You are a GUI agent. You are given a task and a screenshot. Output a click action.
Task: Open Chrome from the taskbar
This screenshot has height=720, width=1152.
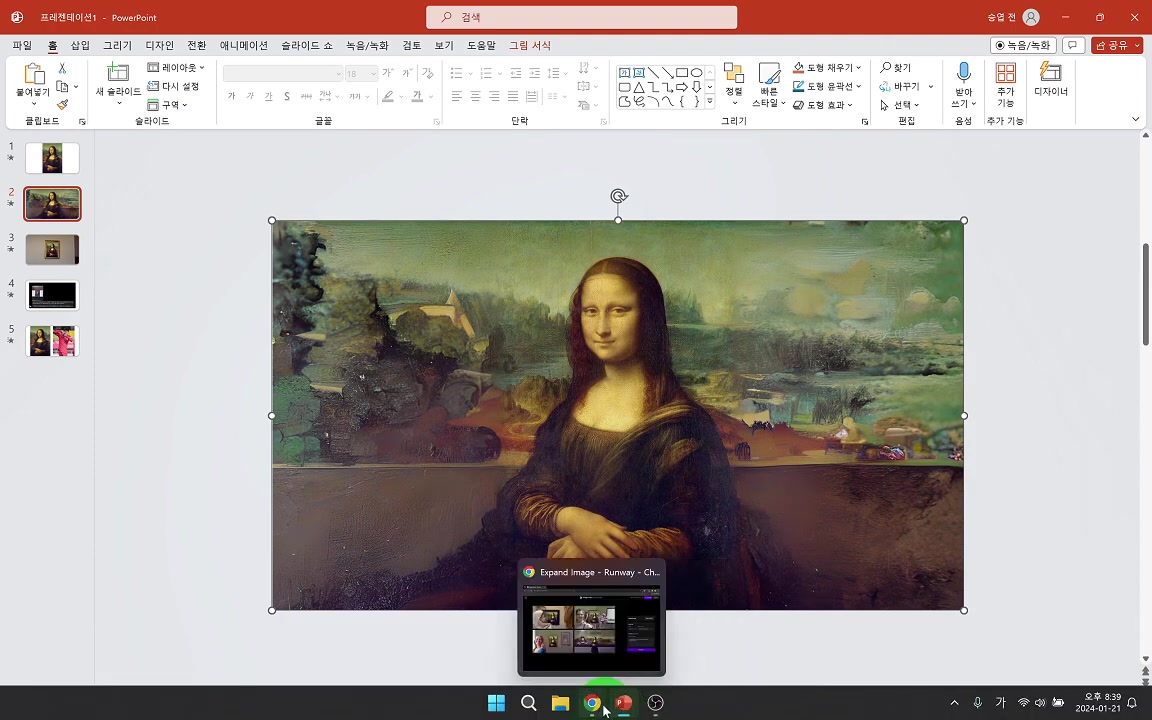click(591, 703)
